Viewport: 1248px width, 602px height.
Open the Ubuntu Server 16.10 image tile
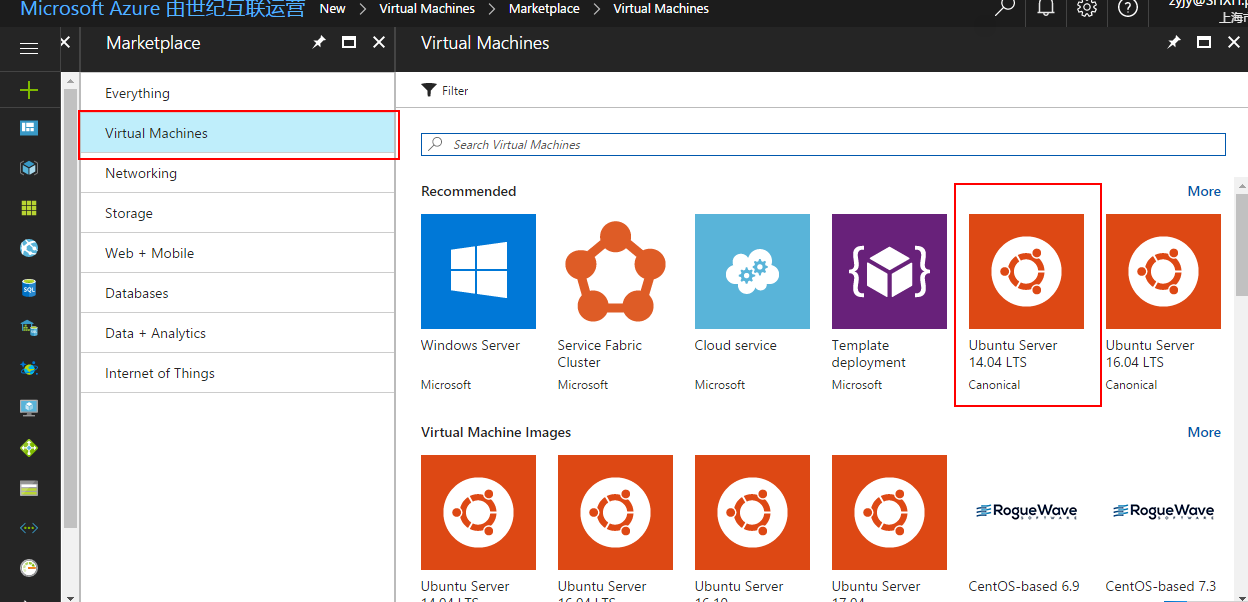tap(752, 528)
